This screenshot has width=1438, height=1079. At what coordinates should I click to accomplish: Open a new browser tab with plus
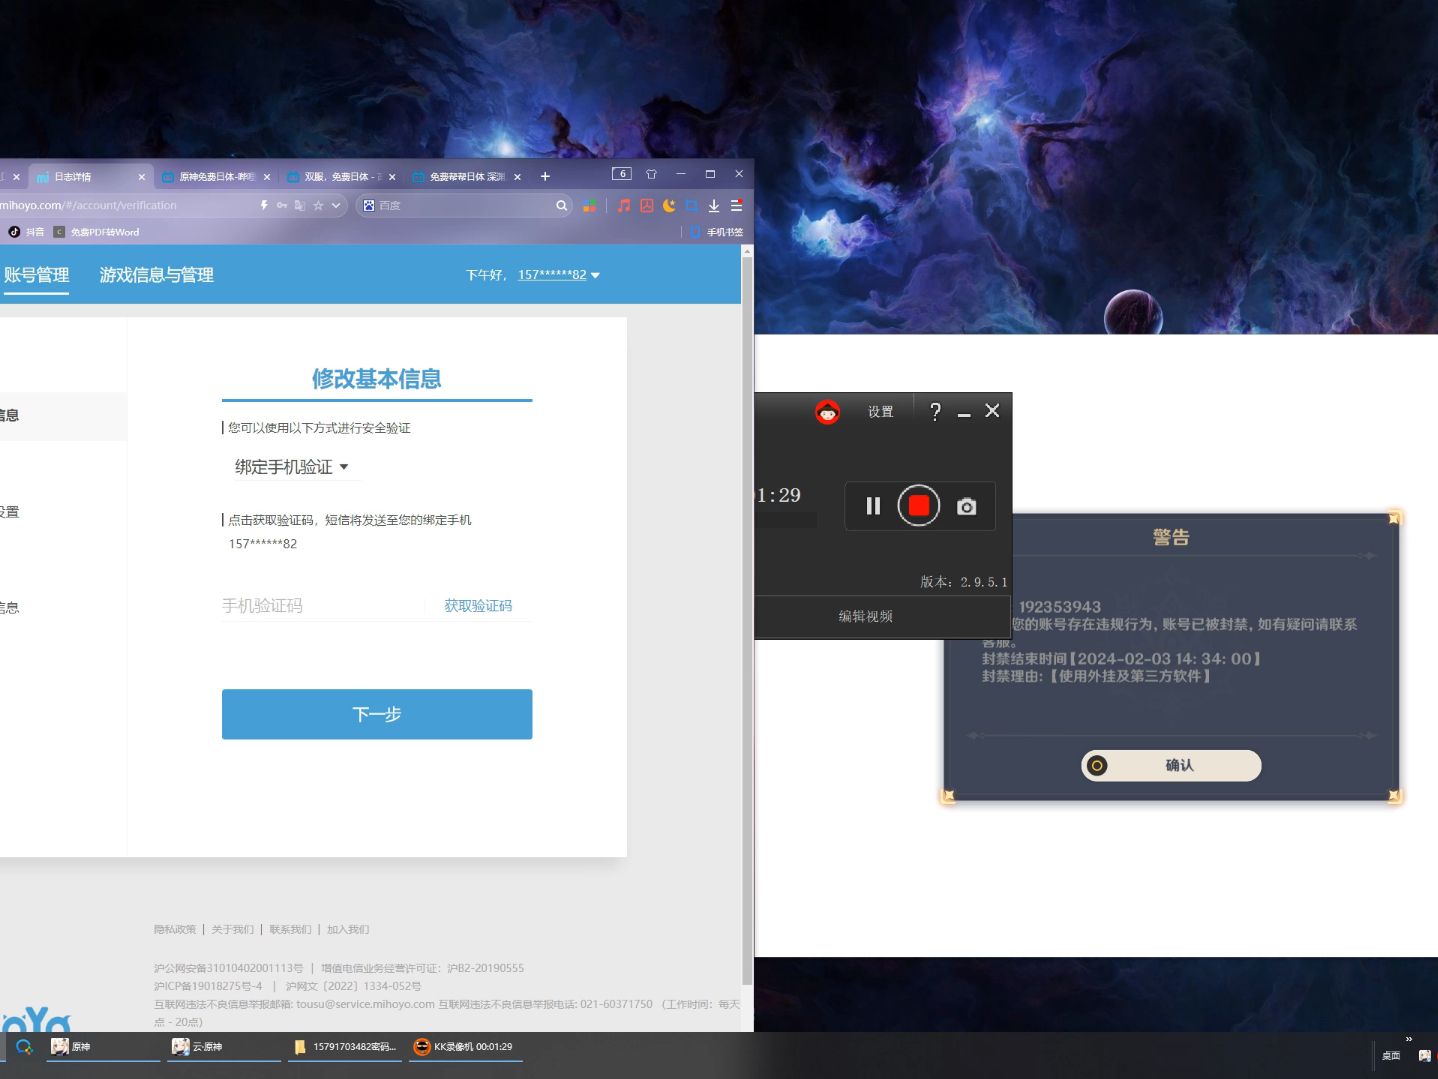[545, 177]
